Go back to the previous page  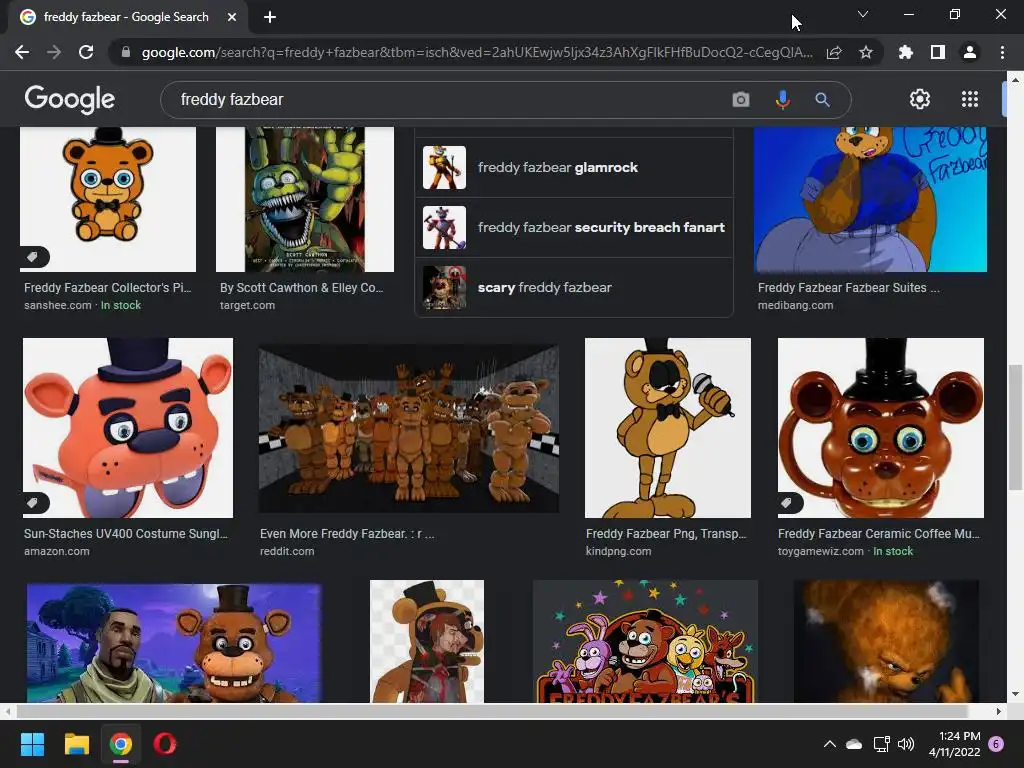click(x=22, y=52)
